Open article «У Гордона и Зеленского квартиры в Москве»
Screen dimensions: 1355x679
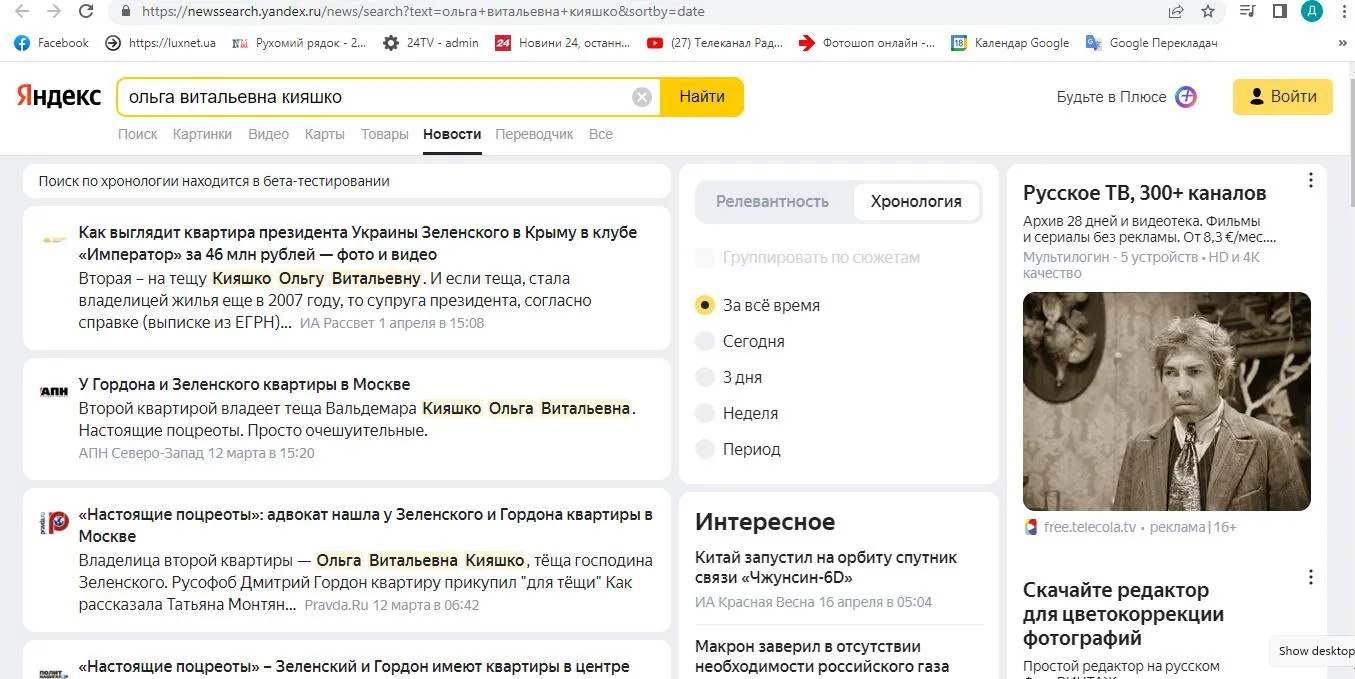pos(244,384)
